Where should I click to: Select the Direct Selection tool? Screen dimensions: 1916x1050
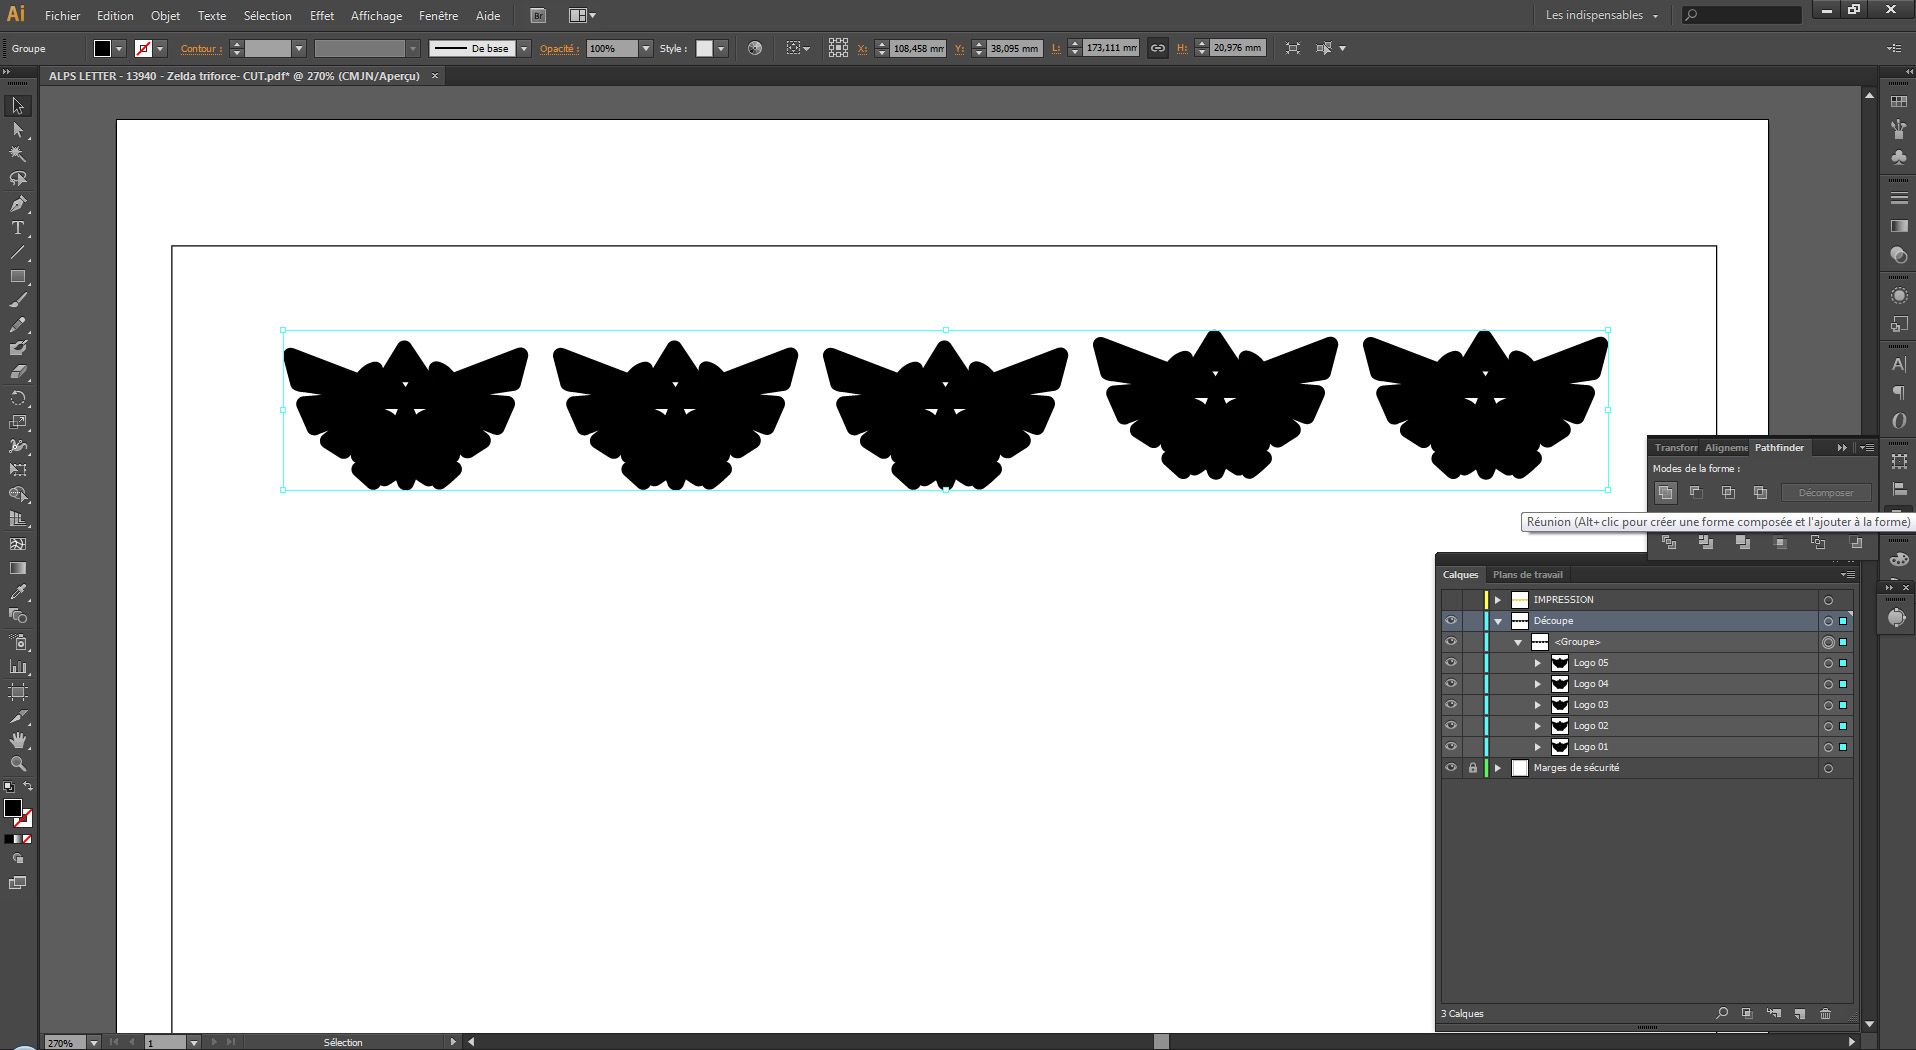click(18, 130)
